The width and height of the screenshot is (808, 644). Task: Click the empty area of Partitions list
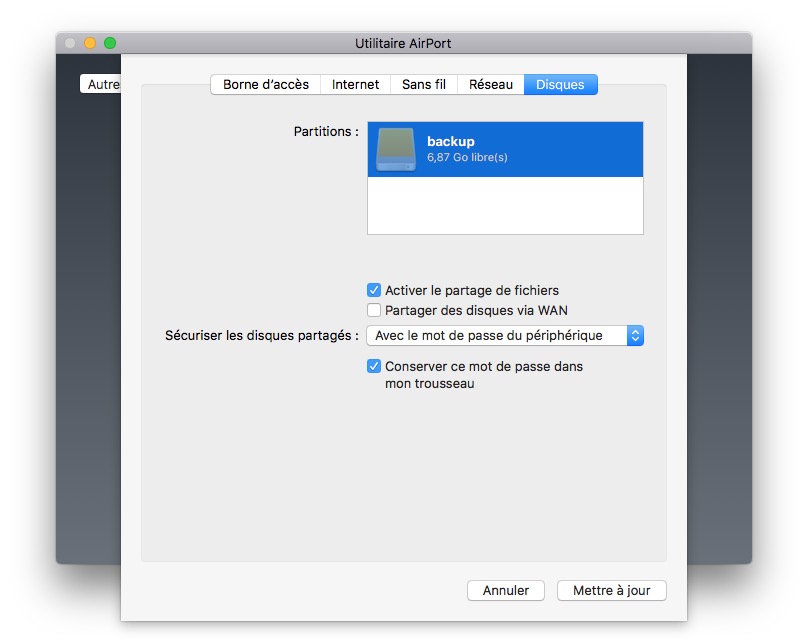[x=505, y=205]
